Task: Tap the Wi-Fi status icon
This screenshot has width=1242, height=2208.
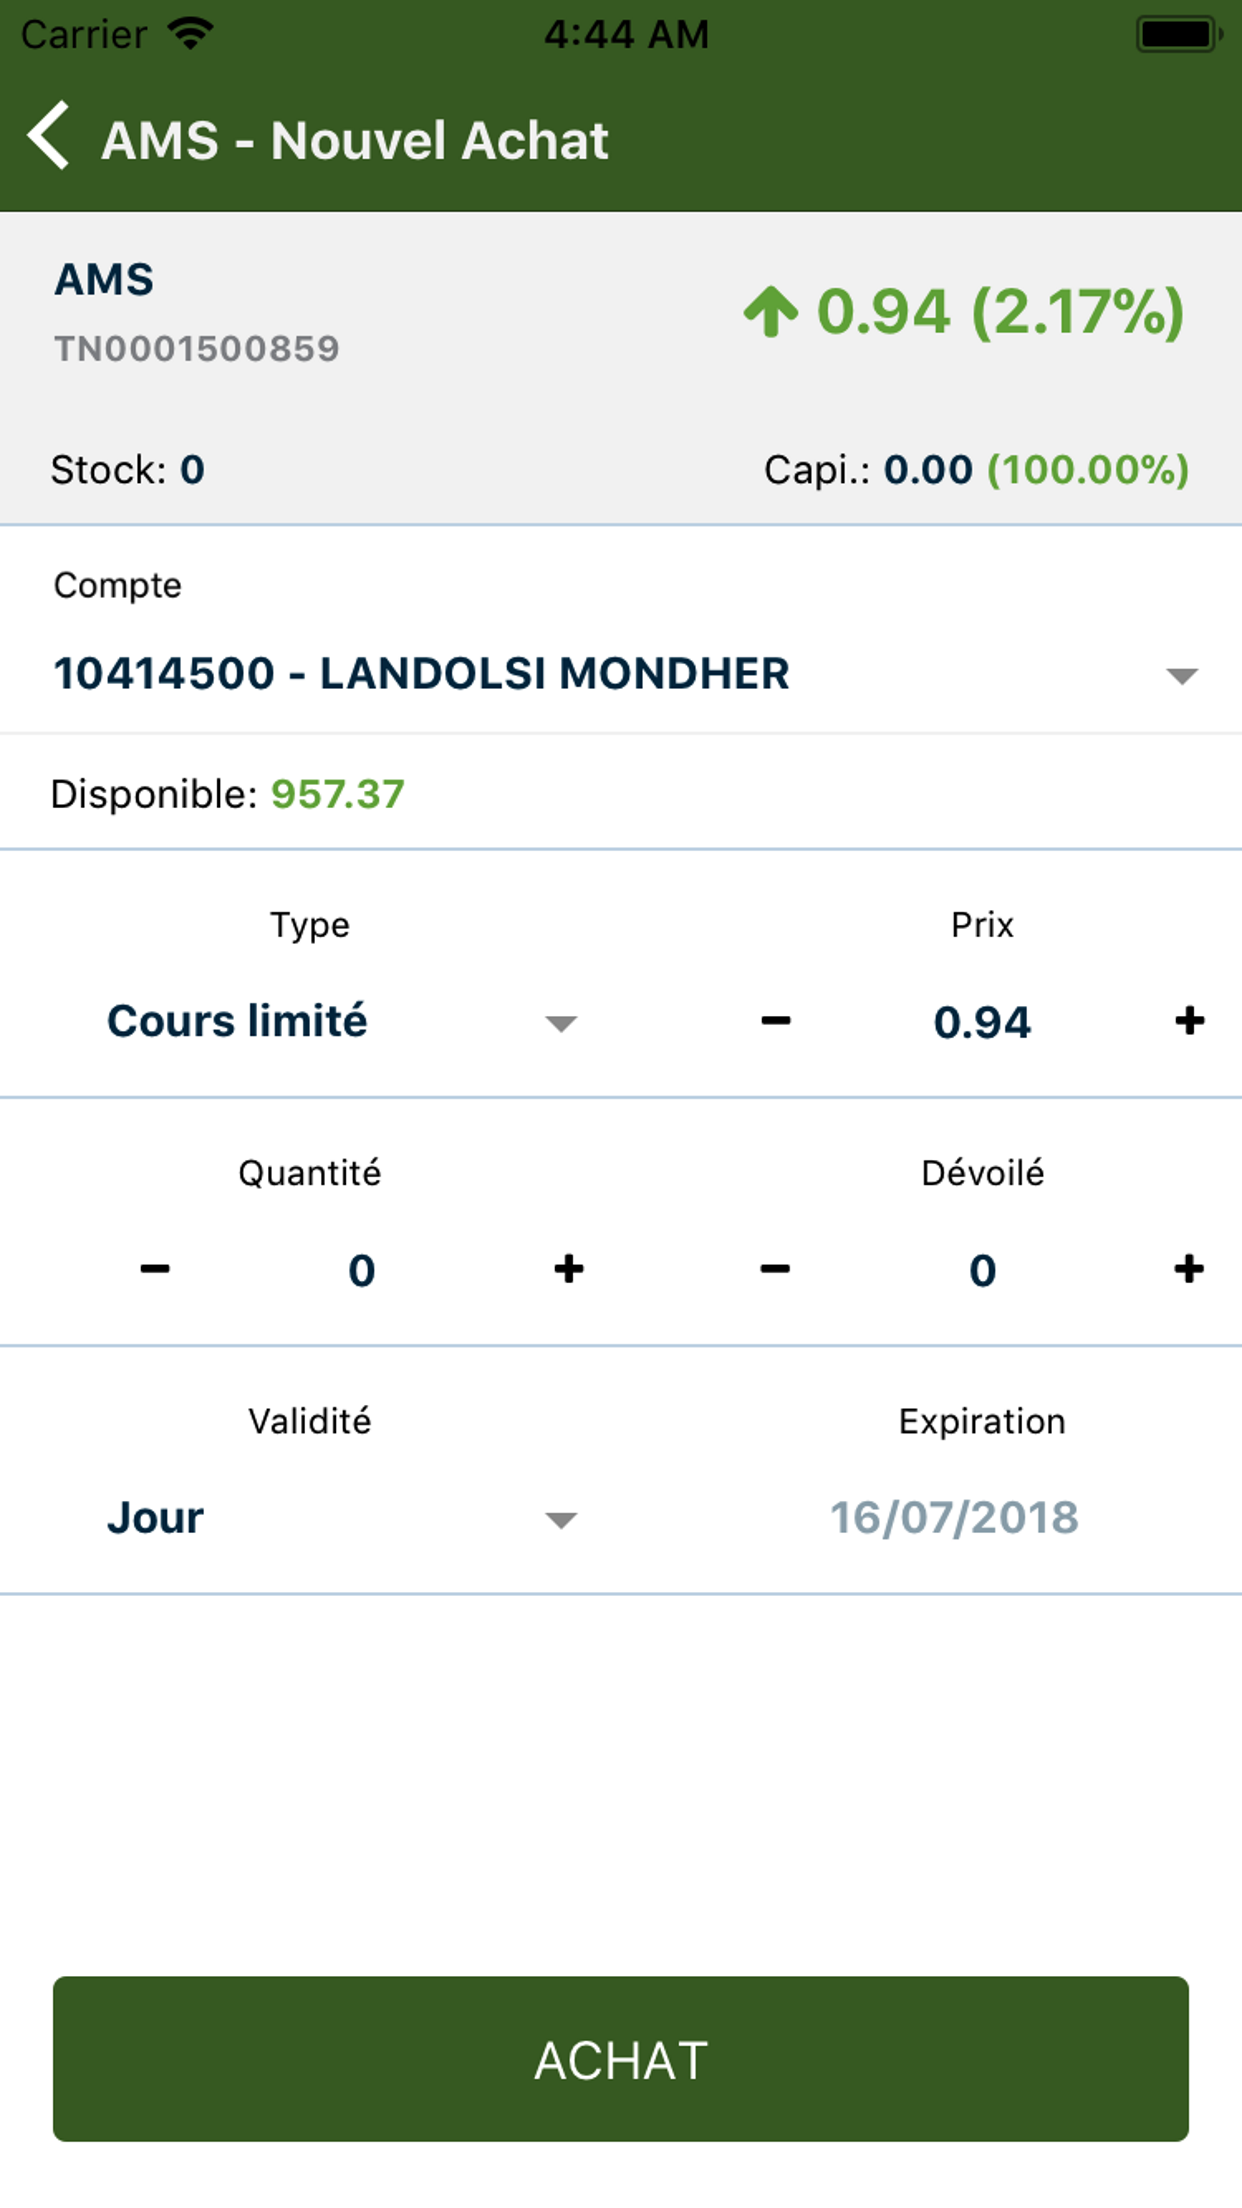Action: (190, 34)
